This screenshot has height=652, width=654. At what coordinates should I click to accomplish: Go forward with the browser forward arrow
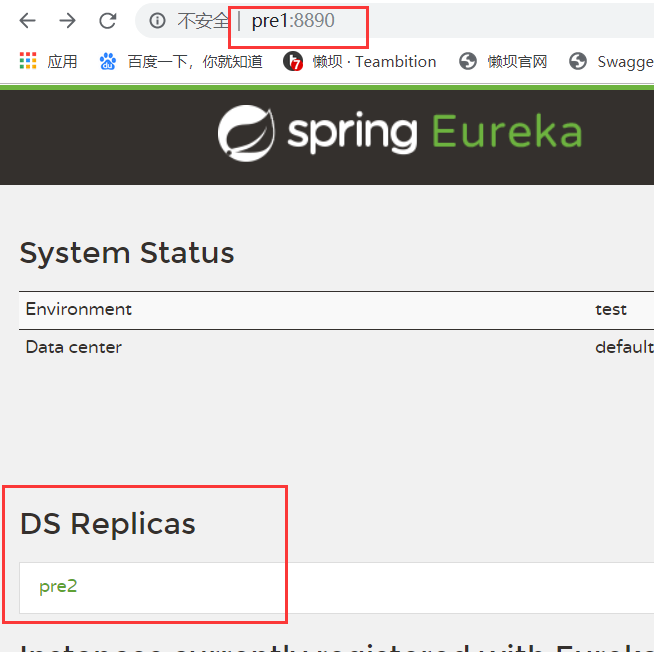tap(67, 20)
